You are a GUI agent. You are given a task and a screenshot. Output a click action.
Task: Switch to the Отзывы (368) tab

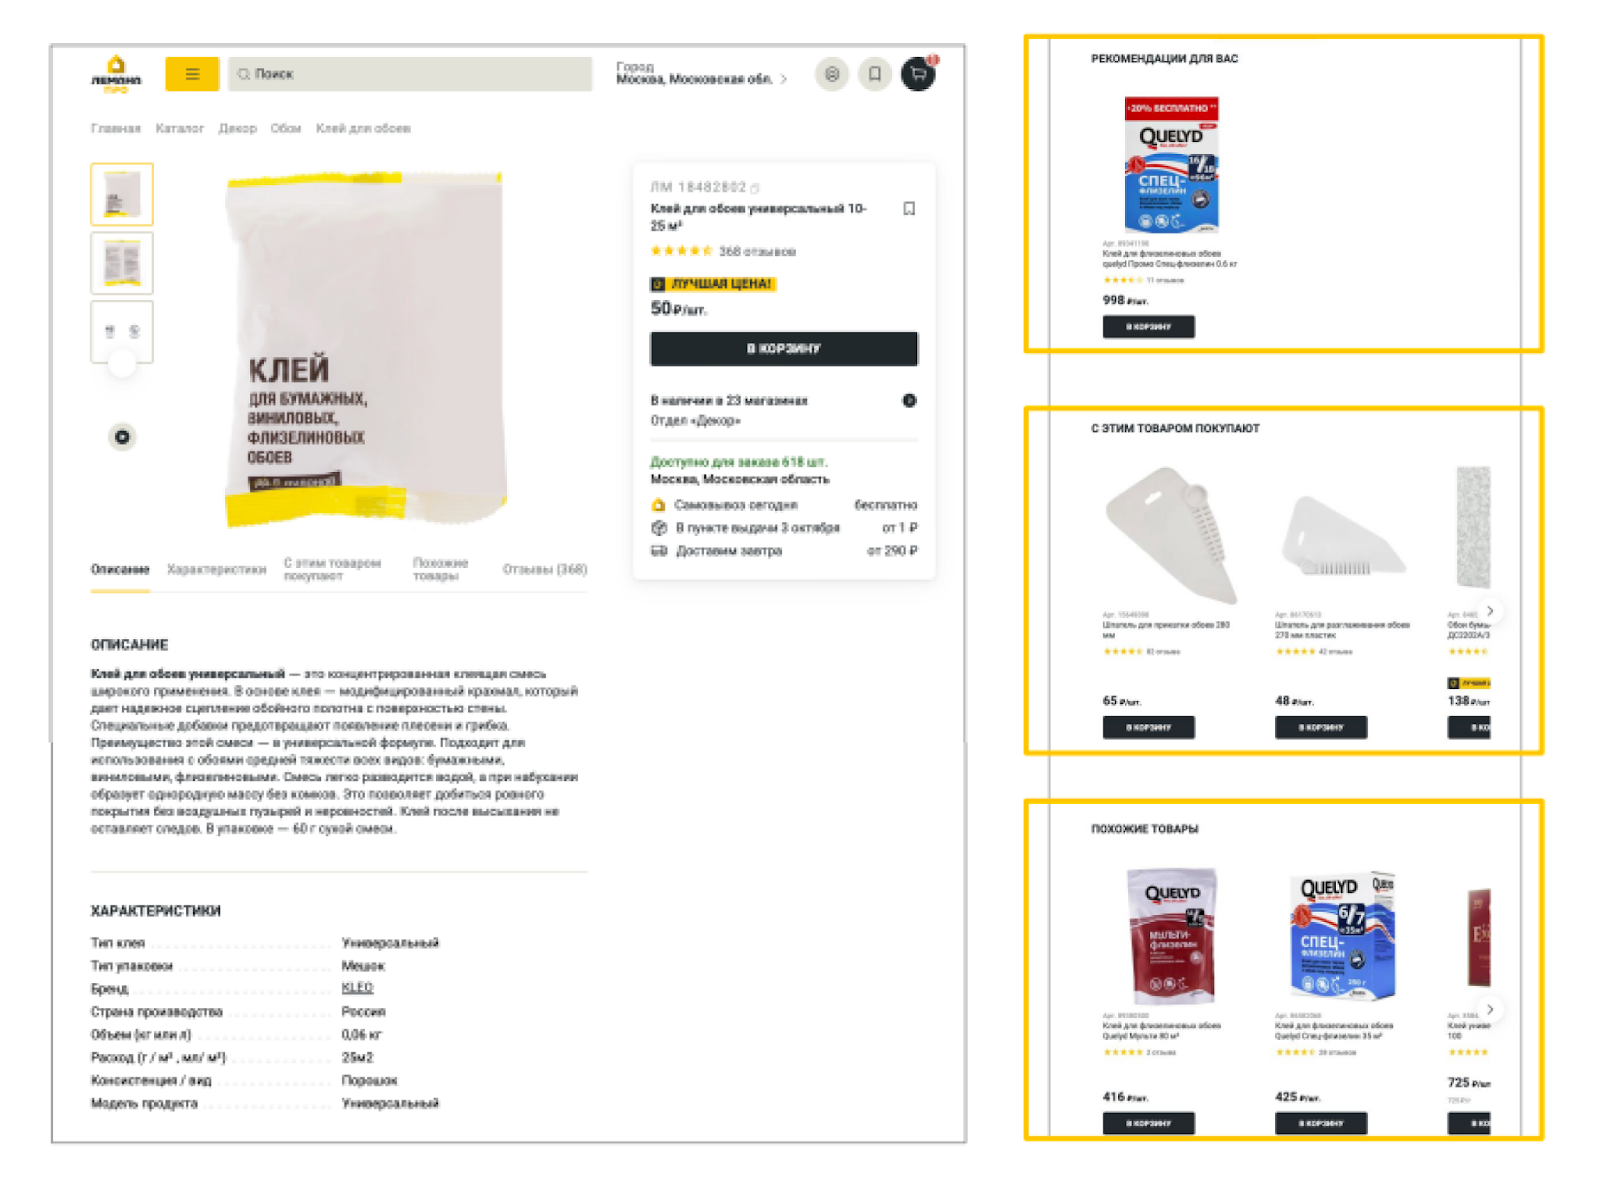(545, 569)
